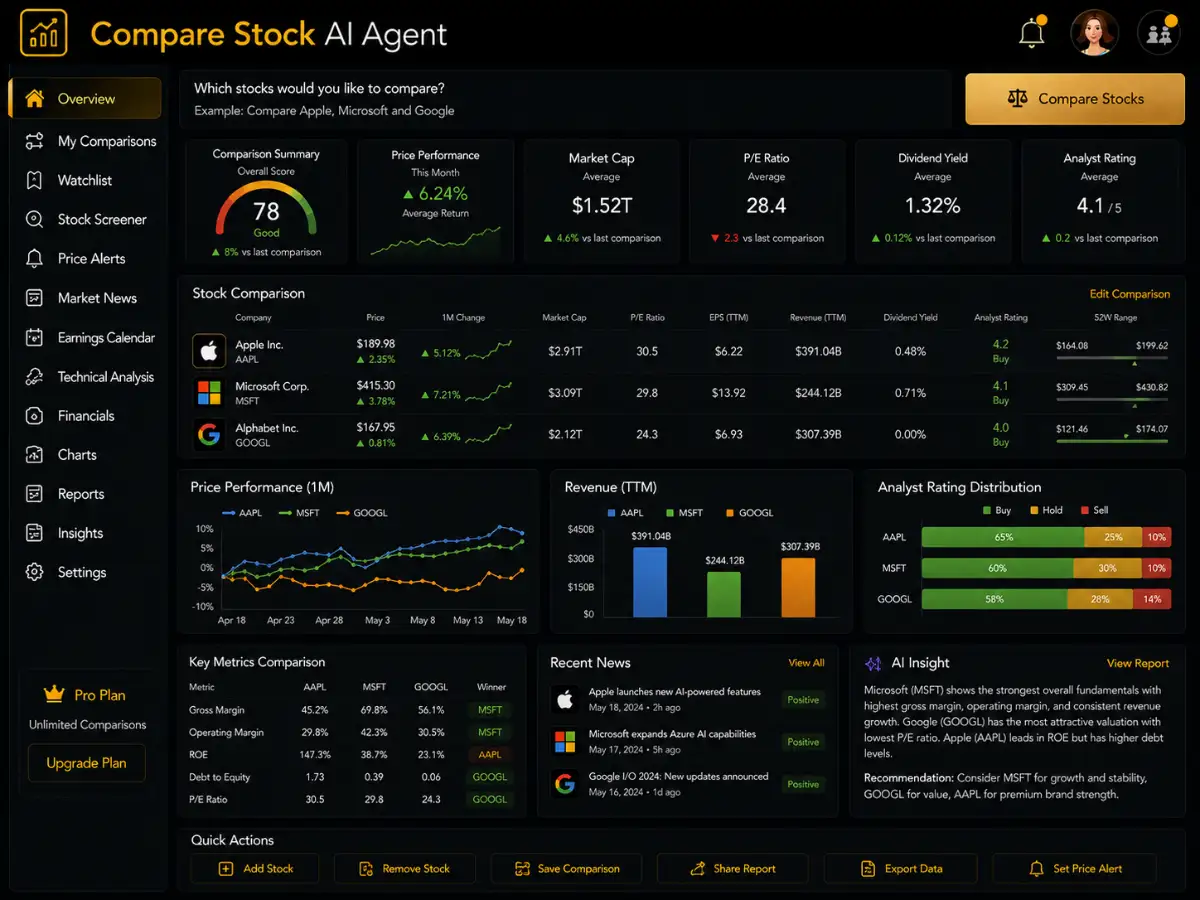Click the Reports sidebar icon
1200x900 pixels.
[35, 494]
